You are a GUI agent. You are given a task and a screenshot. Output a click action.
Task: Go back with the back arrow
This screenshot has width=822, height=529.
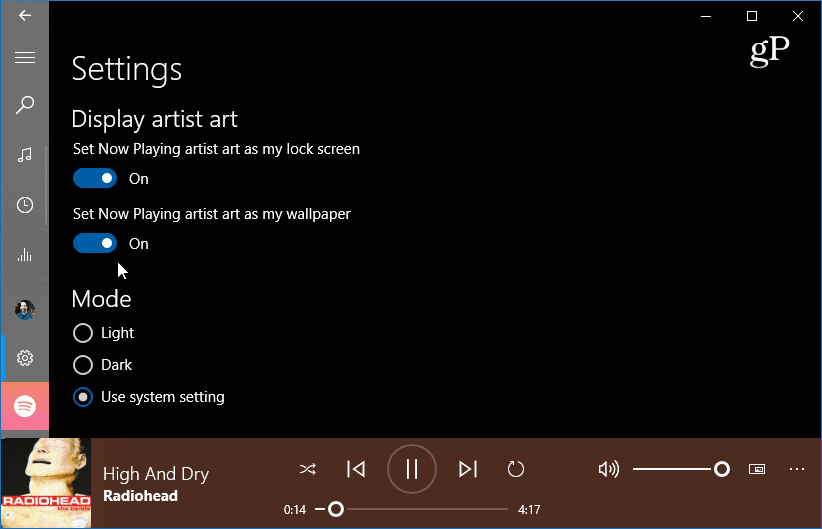[25, 15]
